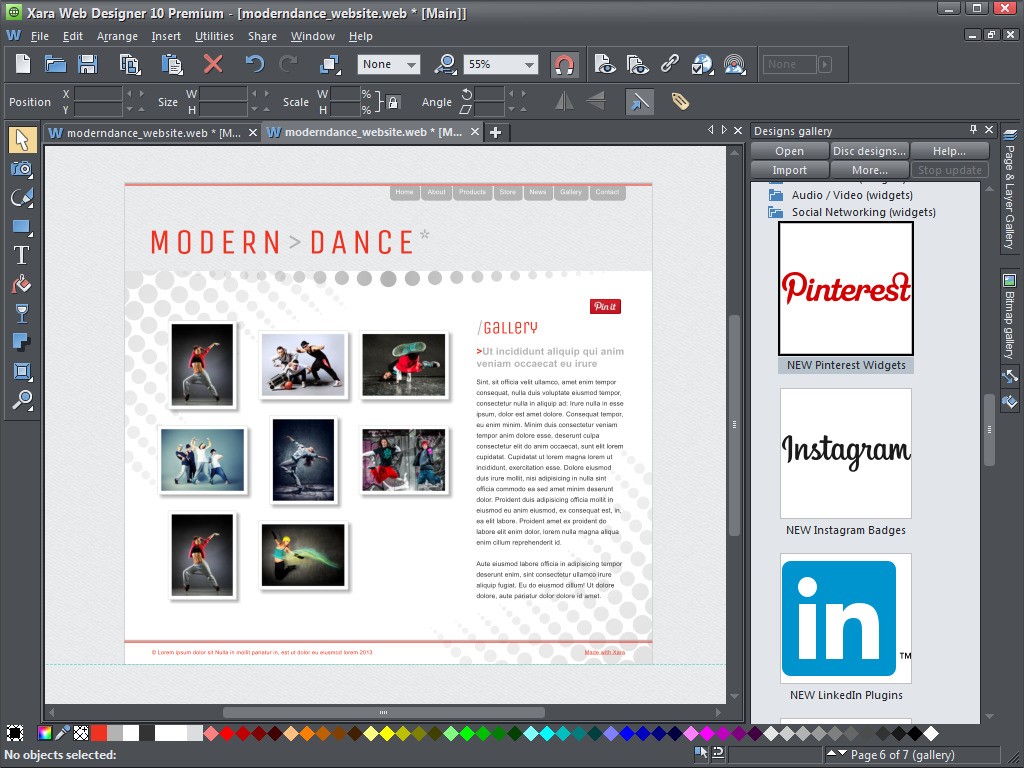This screenshot has height=768, width=1024.
Task: Open the Utilities menu
Action: [x=214, y=36]
